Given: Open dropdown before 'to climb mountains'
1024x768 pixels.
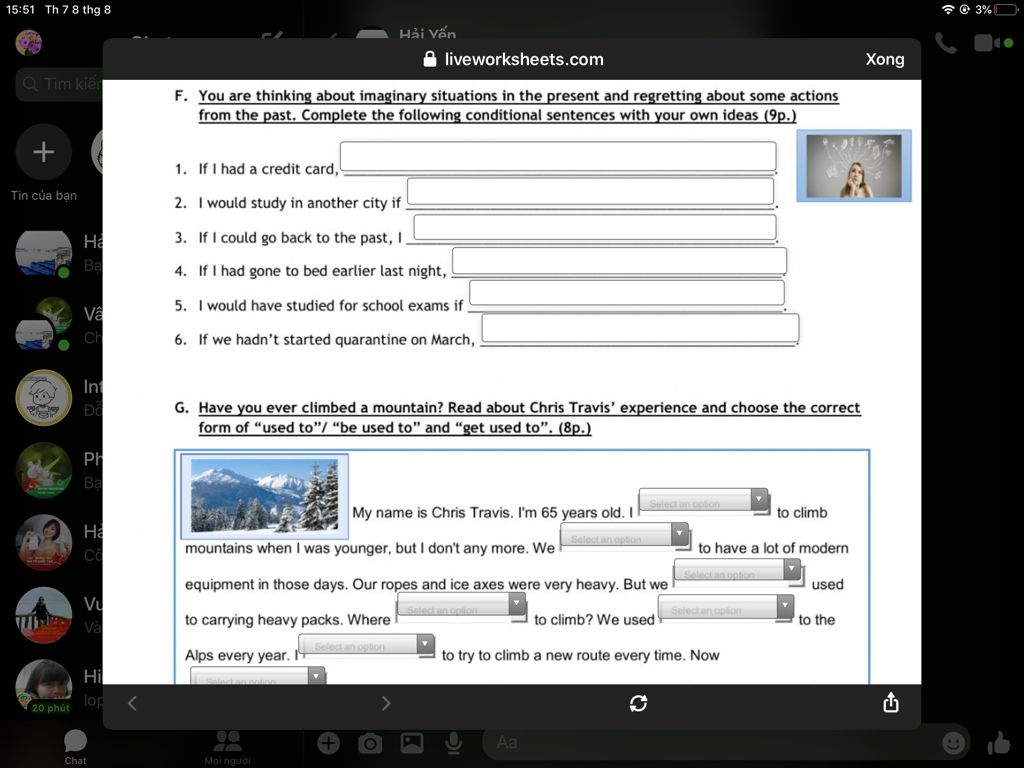Looking at the screenshot, I should (x=703, y=500).
